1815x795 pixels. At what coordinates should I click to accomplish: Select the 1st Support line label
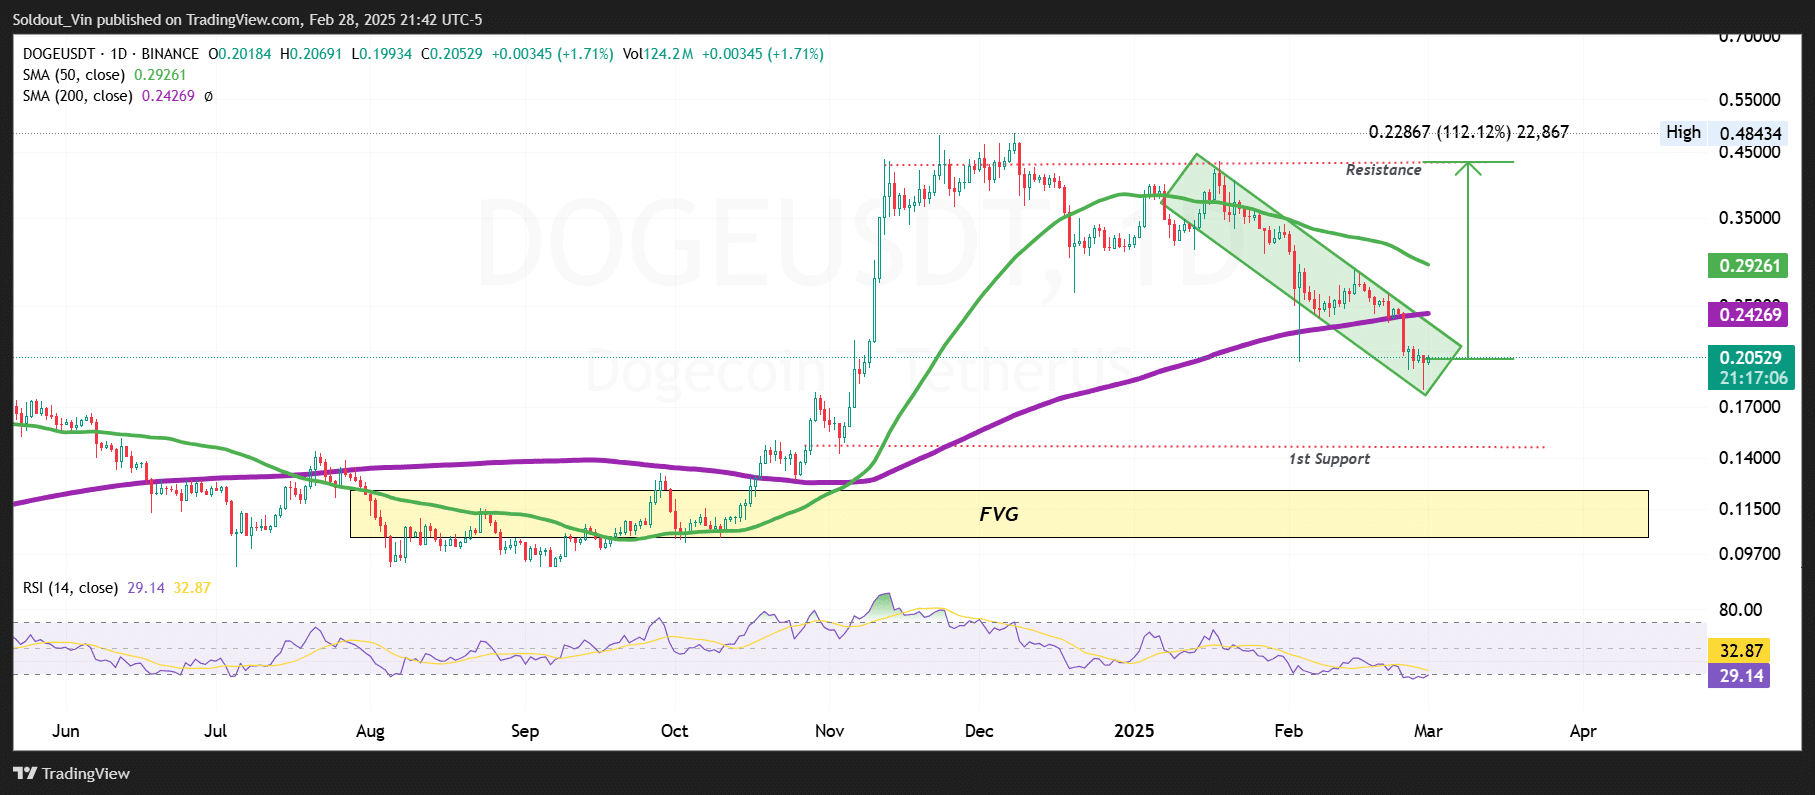[x=1329, y=459]
